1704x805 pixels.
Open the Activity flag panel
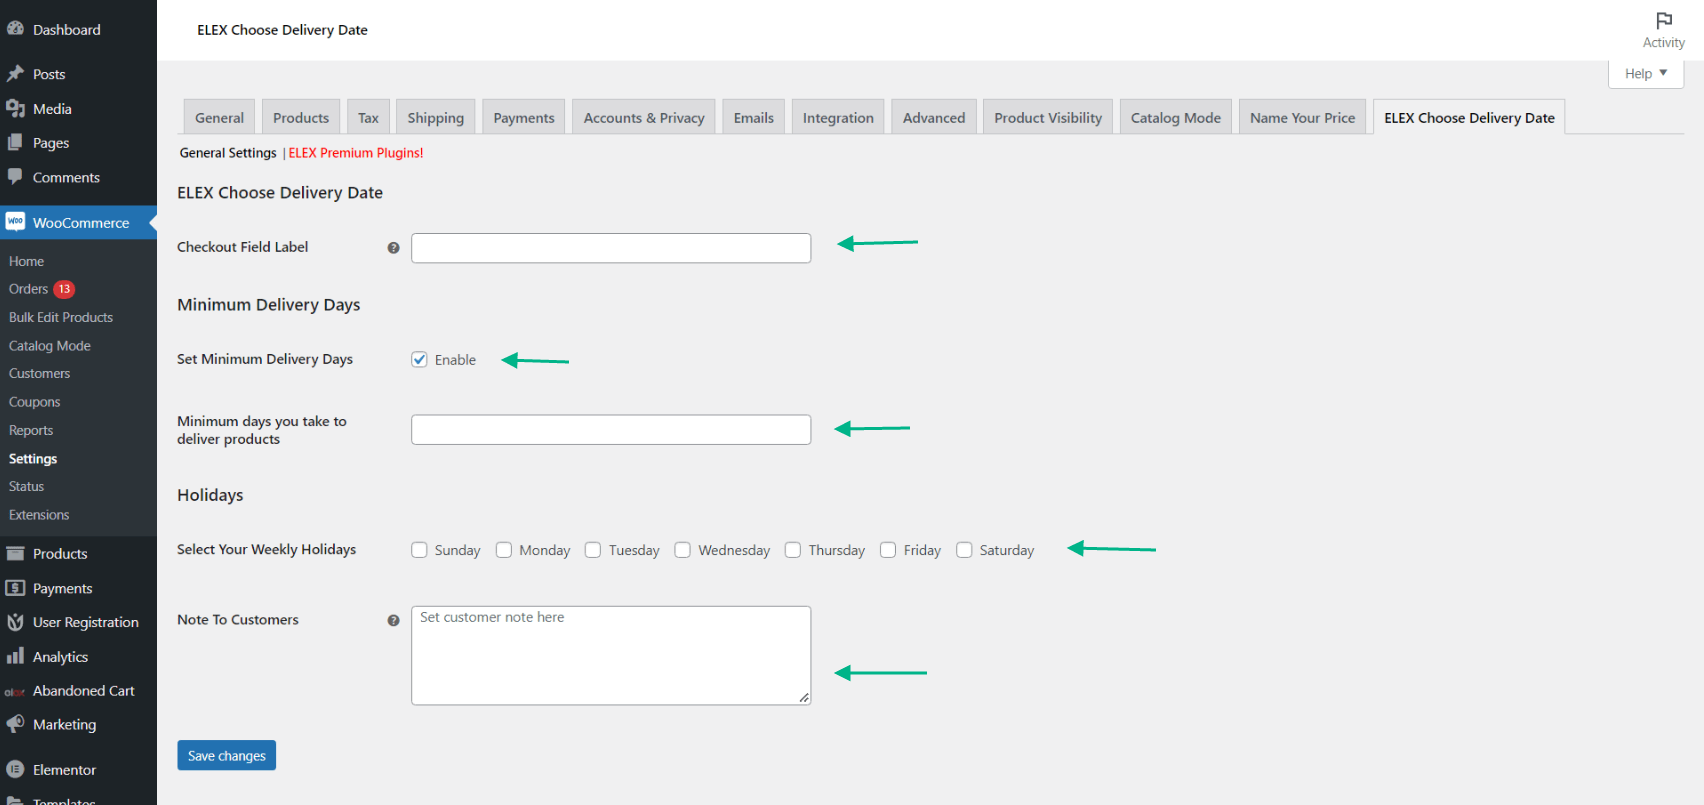1664,29
